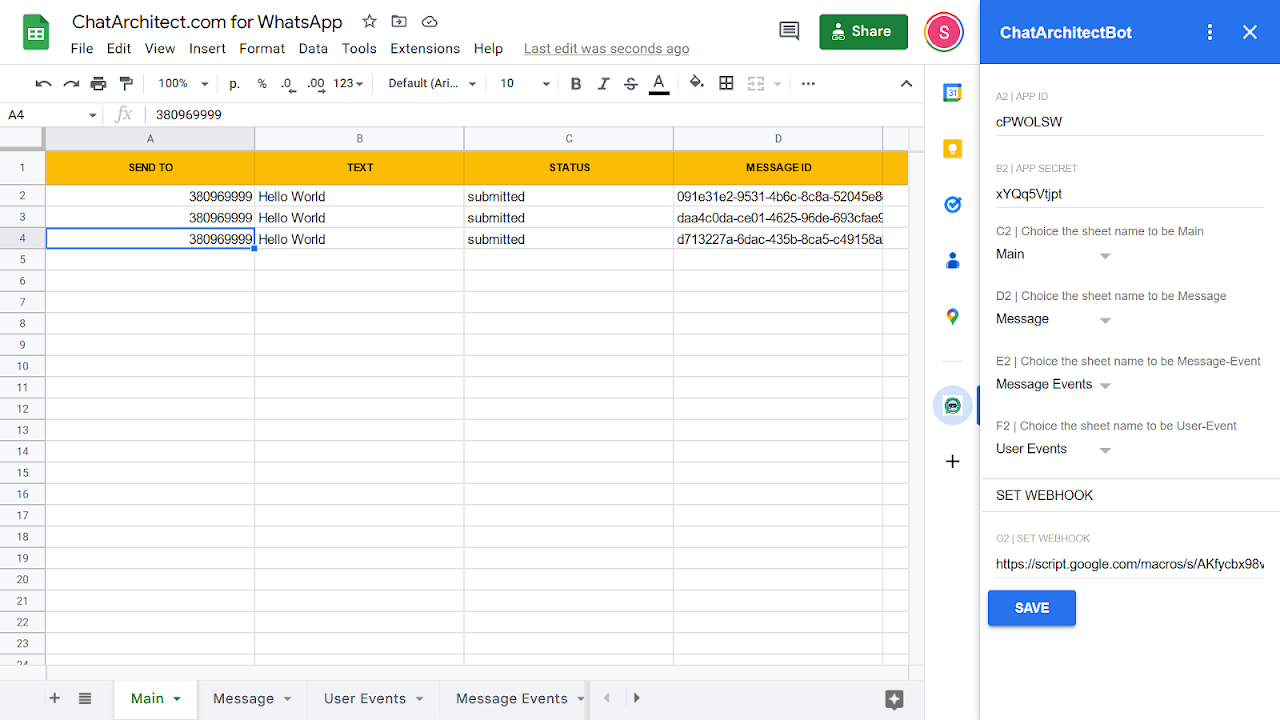This screenshot has height=720, width=1280.
Task: Click the undo arrow icon
Action: (44, 84)
